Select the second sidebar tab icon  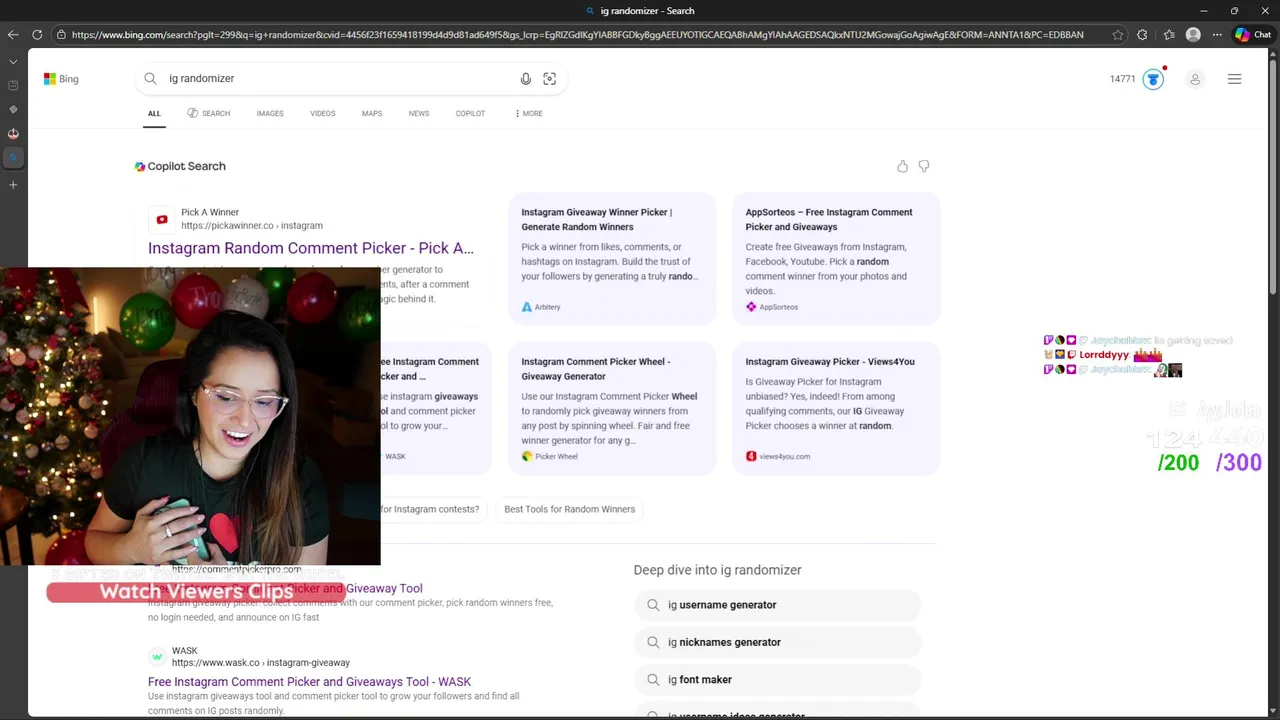[13, 109]
